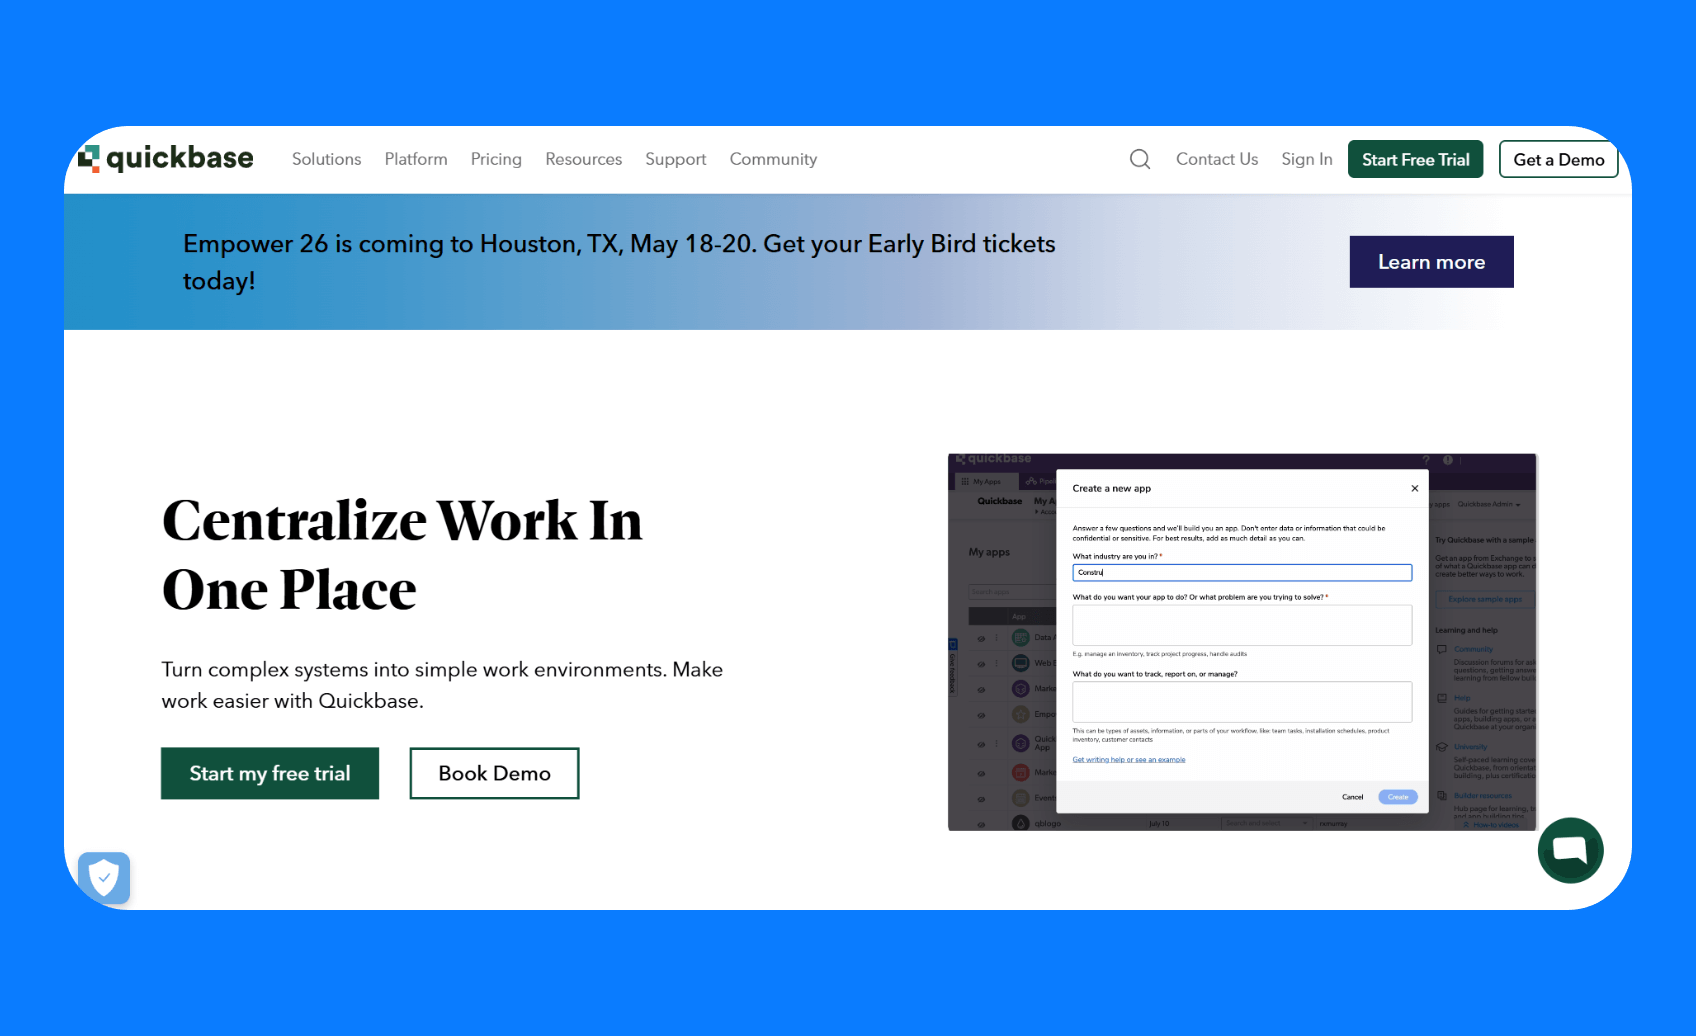Viewport: 1696px width, 1036px height.
Task: Open the Quickbase Admin dropdown in preview
Action: tap(1489, 504)
